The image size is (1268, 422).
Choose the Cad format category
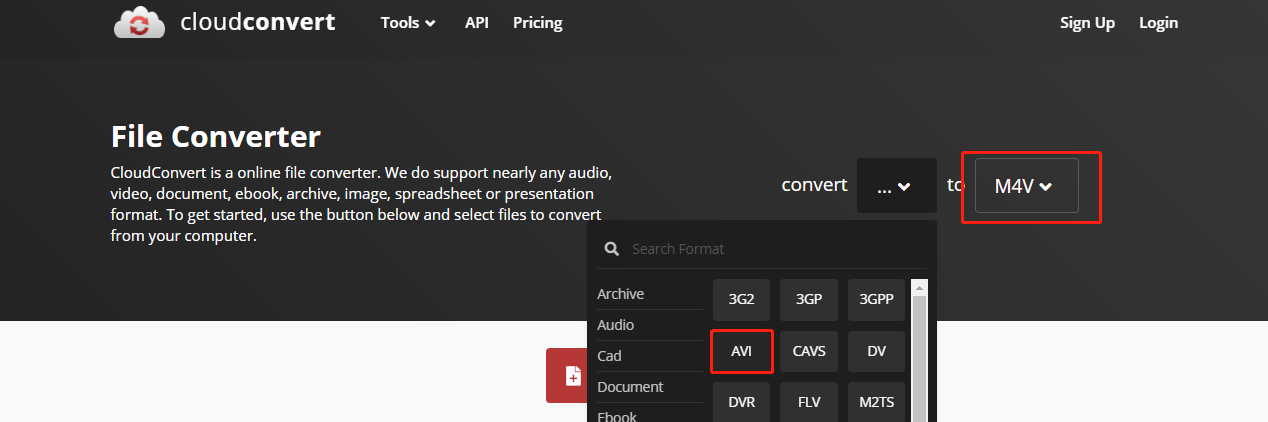tap(611, 356)
